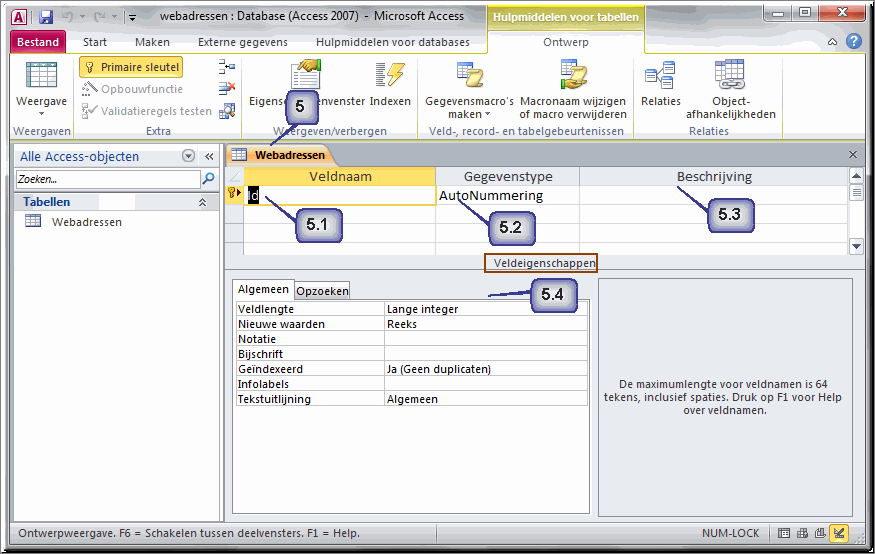Switch to PivotTable view from status bar
Image resolution: width=875 pixels, height=554 pixels.
pos(802,533)
